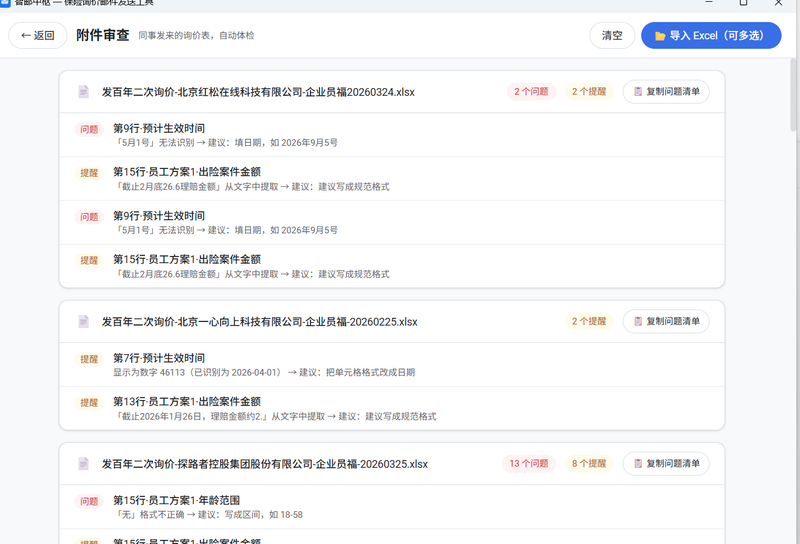The width and height of the screenshot is (800, 544).
Task: Click file icon of 北京一心向上科技 xlsx
Action: [x=84, y=322]
